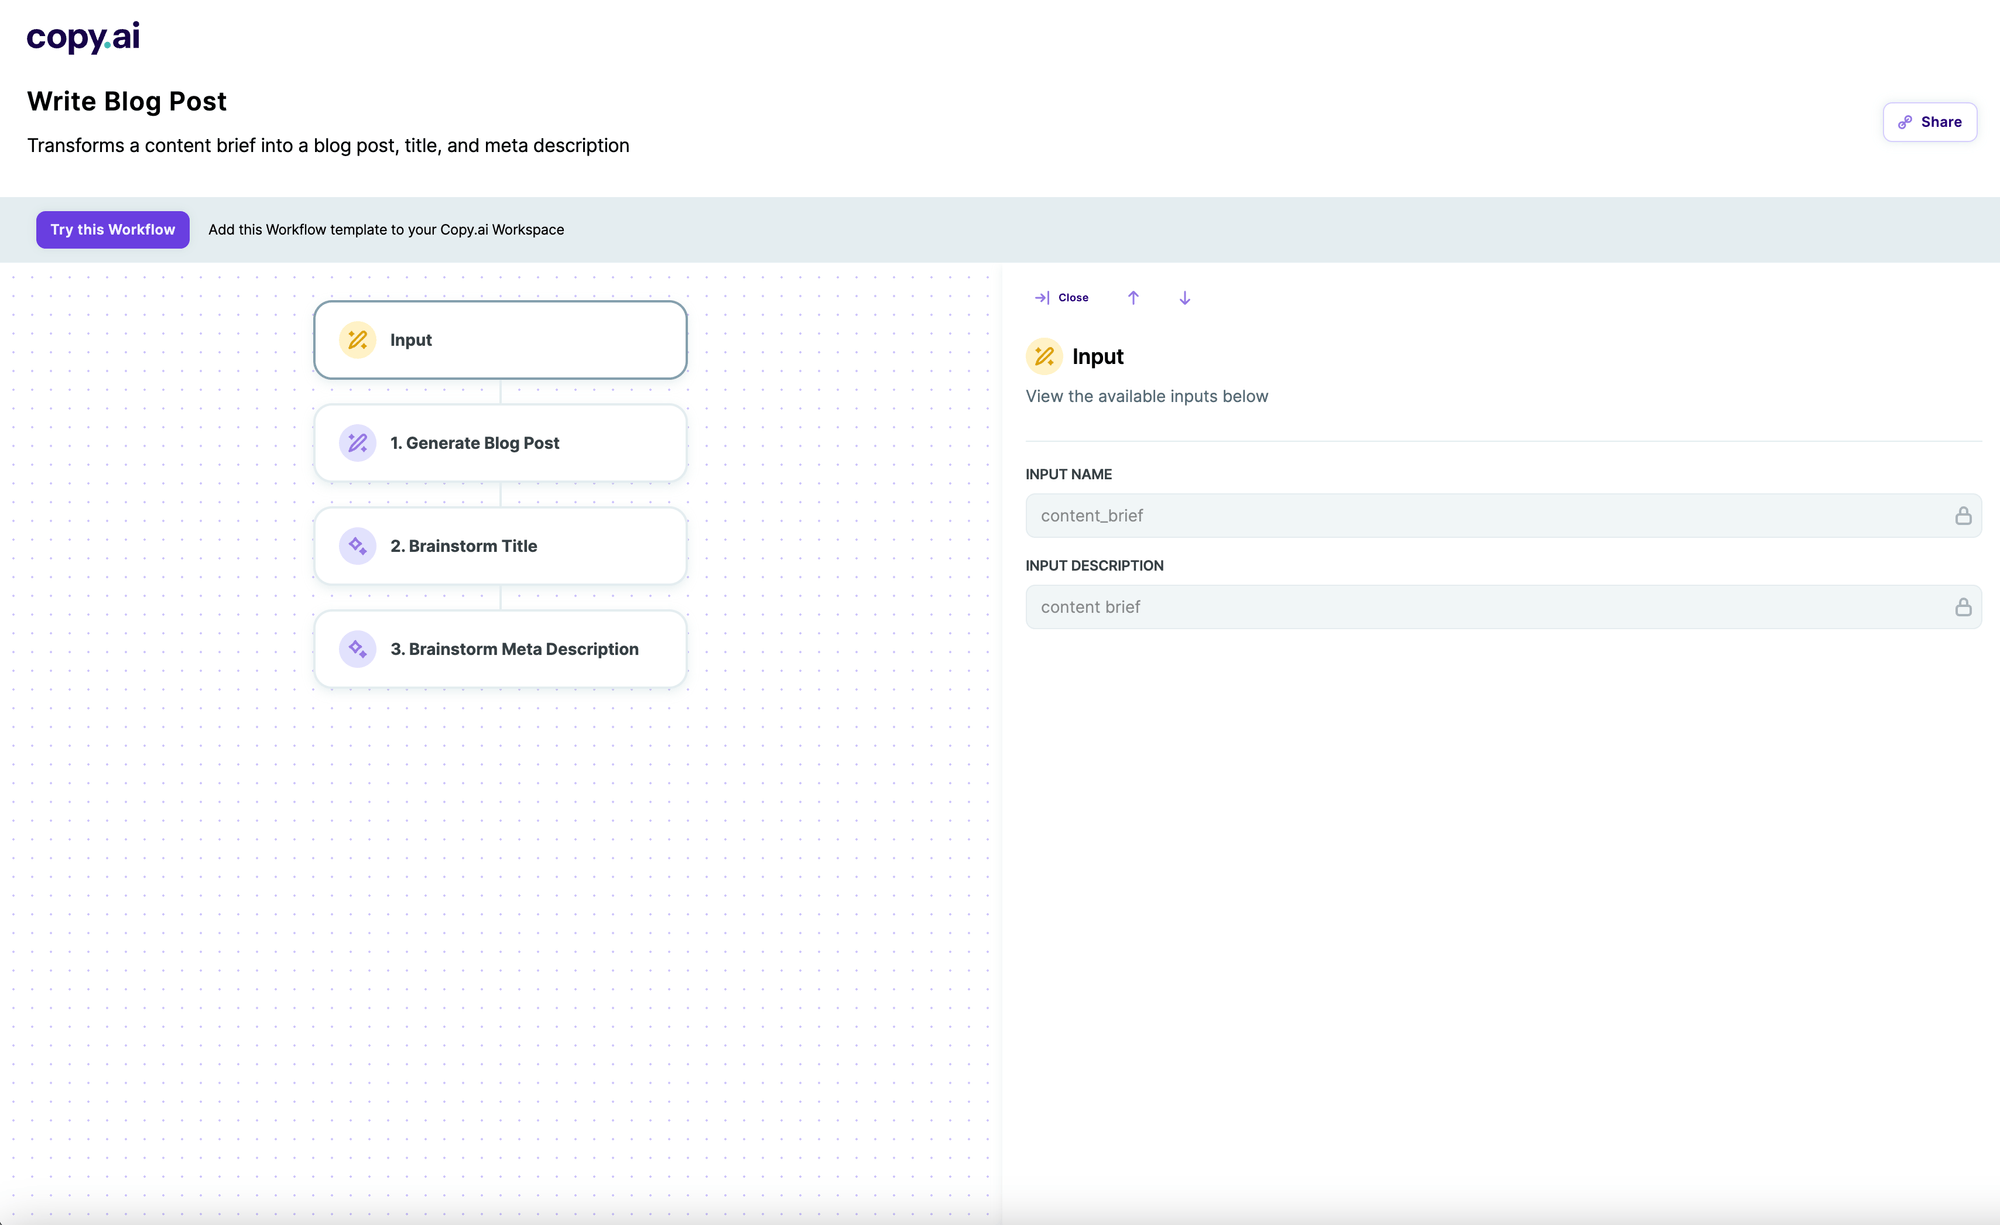Click the sparkle icon on Brainstorm Title node
Screen dimensions: 2000x1225
(x=357, y=546)
